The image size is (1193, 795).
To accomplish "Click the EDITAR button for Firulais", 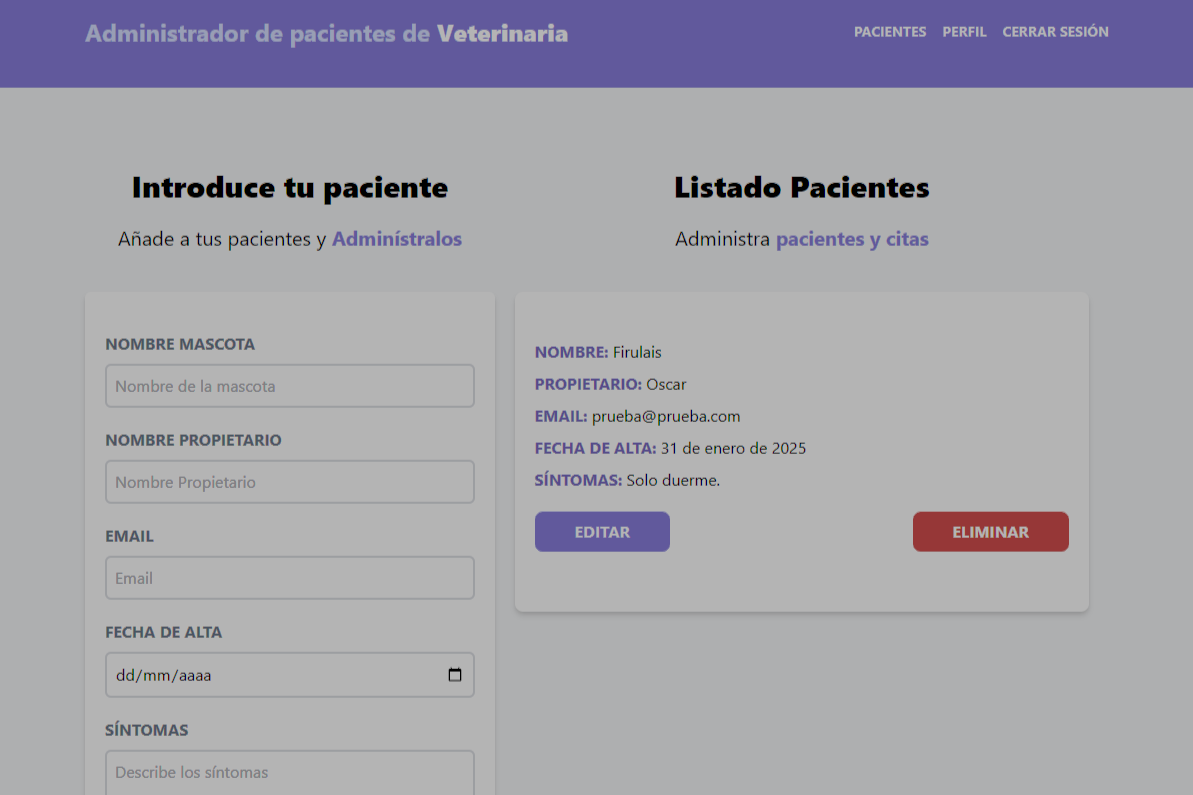I will [602, 532].
